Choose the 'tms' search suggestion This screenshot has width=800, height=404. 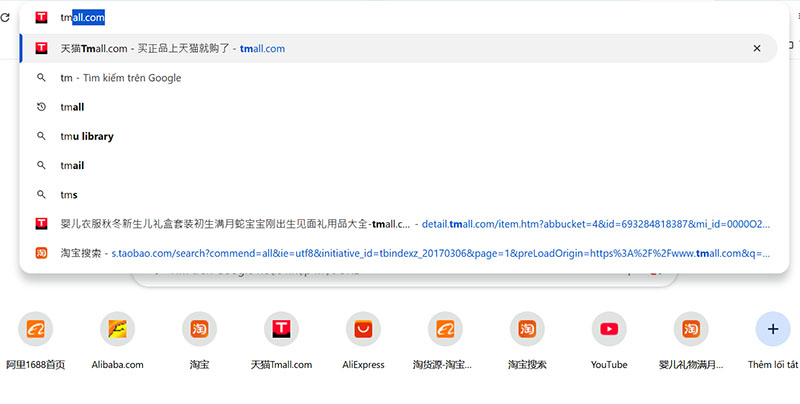pos(69,194)
